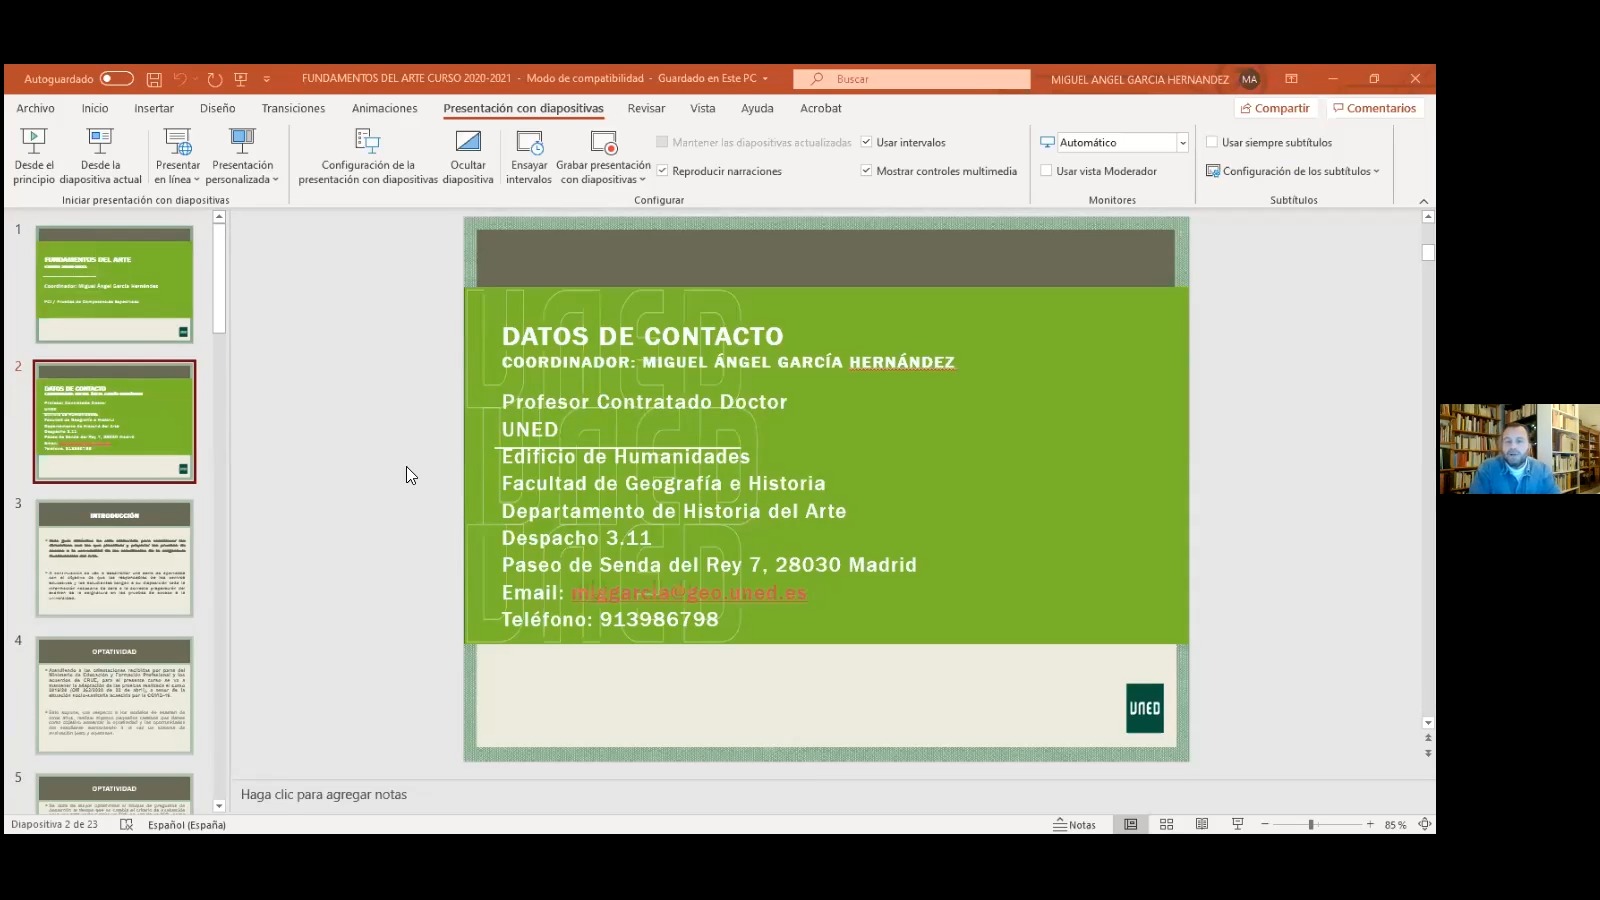
Task: Click the Ayuda tab
Action: [757, 108]
